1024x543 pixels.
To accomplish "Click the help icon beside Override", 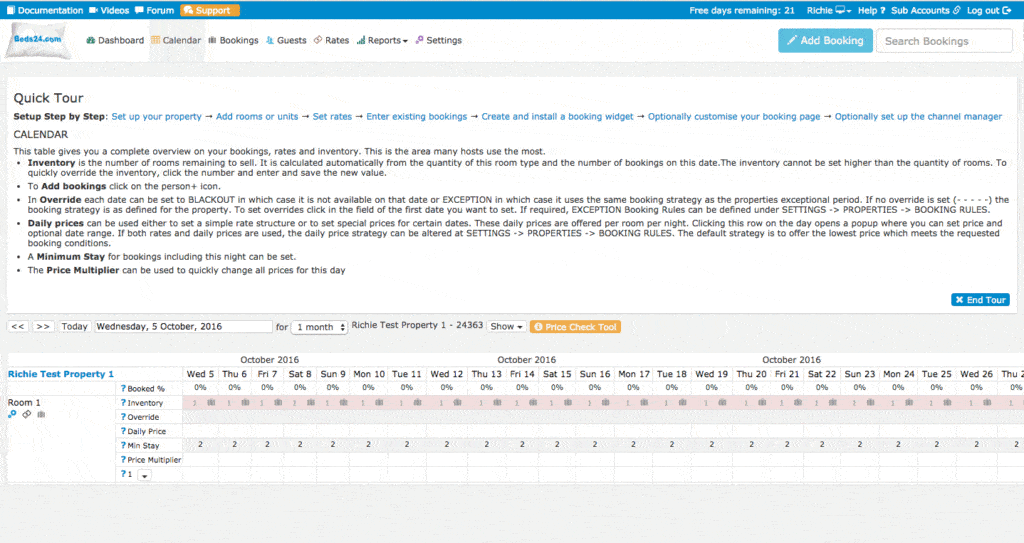I will tap(123, 417).
